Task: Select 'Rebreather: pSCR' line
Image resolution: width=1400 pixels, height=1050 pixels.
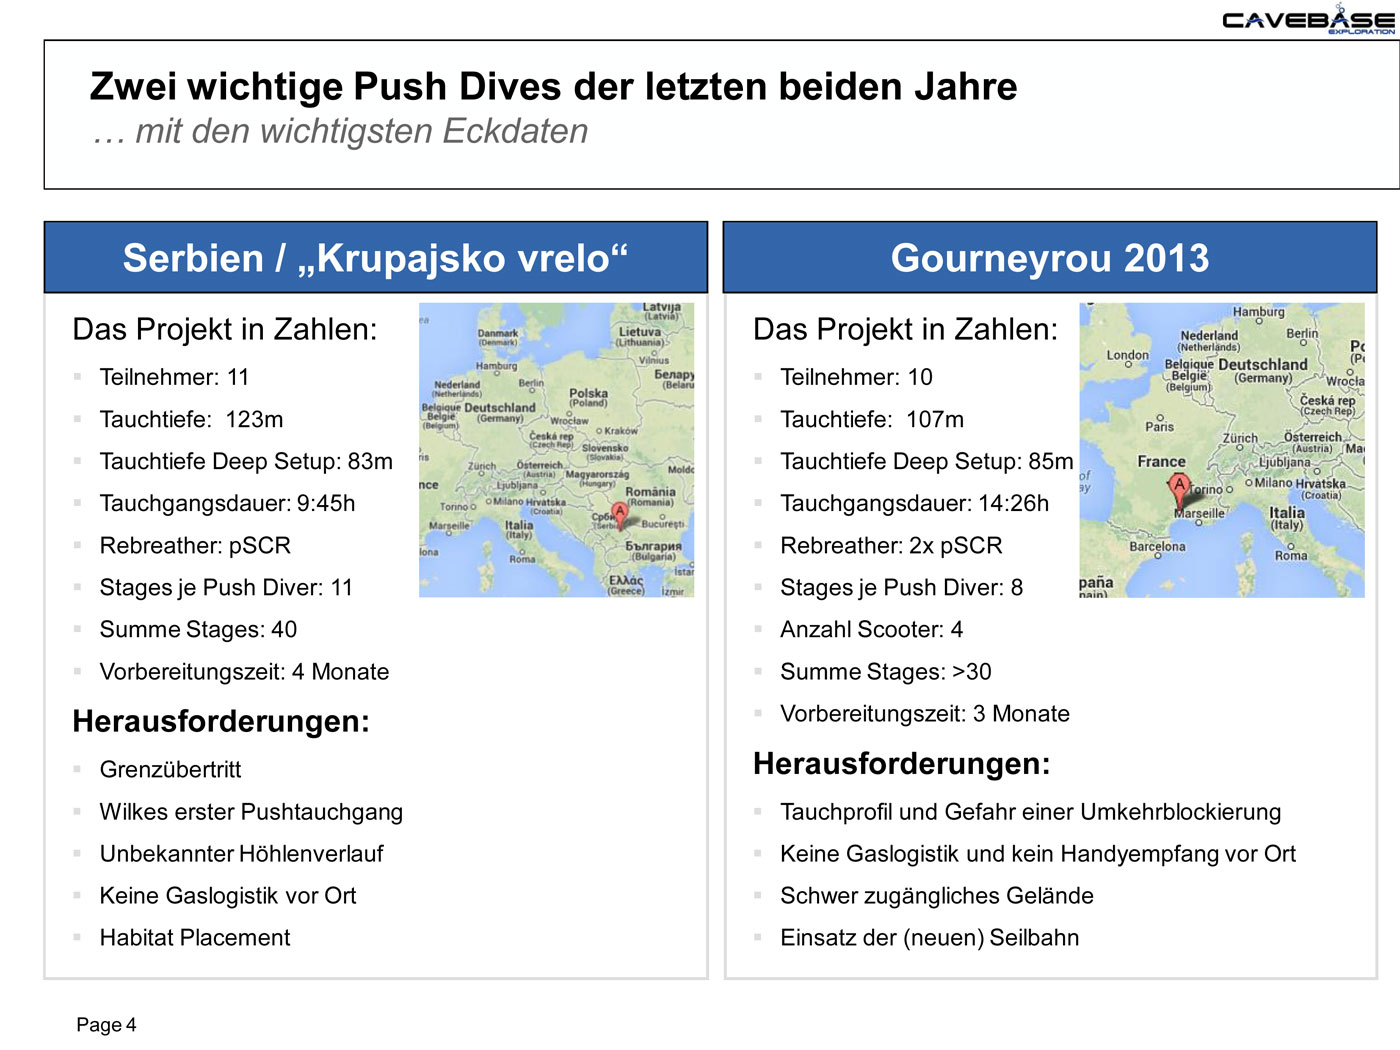Action: tap(195, 545)
